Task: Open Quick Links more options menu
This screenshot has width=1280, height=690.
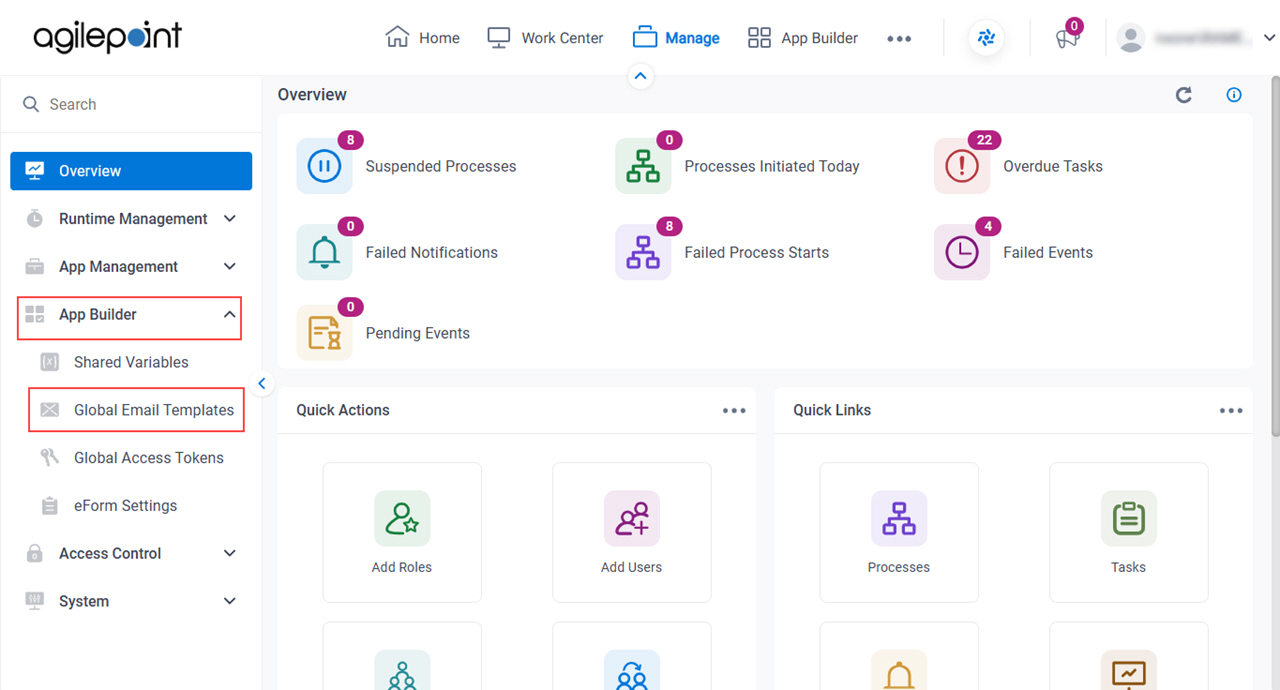Action: pyautogui.click(x=1231, y=411)
